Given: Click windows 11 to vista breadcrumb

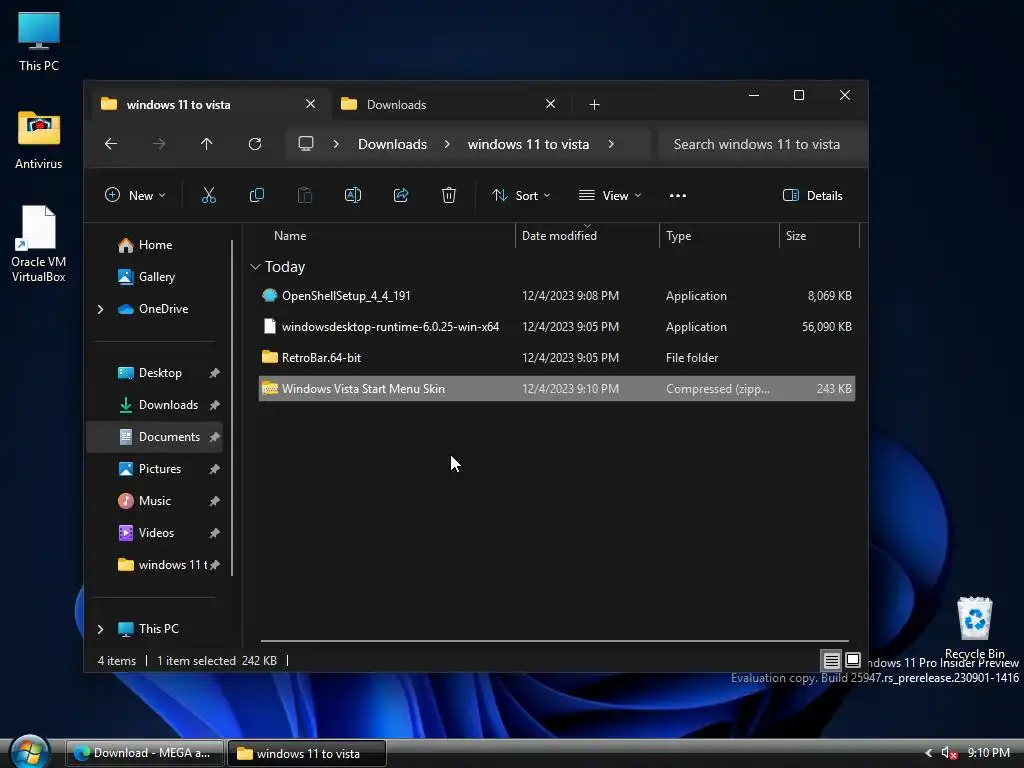Looking at the screenshot, I should pos(528,144).
